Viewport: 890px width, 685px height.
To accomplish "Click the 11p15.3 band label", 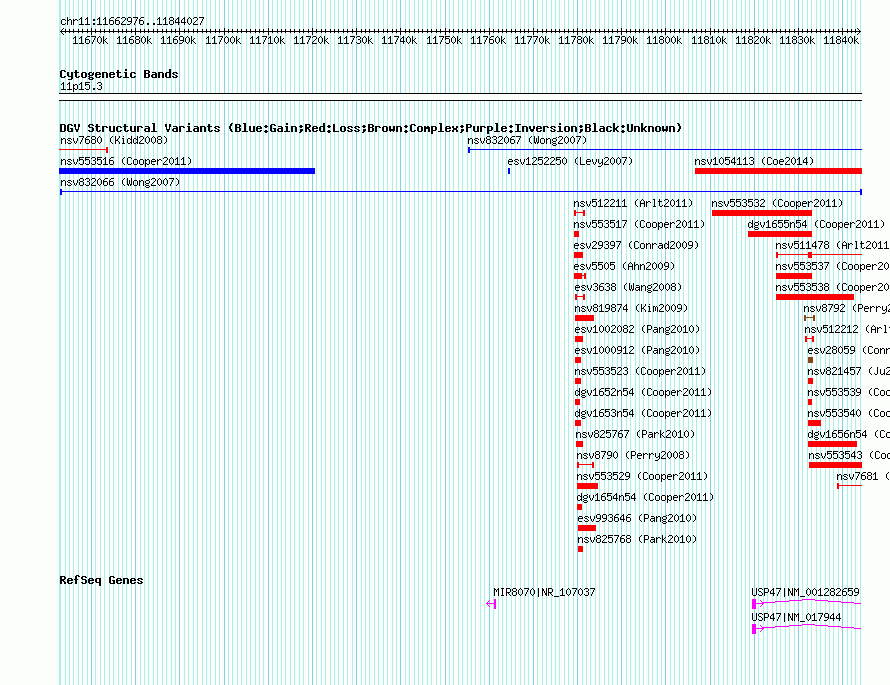I will (x=81, y=86).
